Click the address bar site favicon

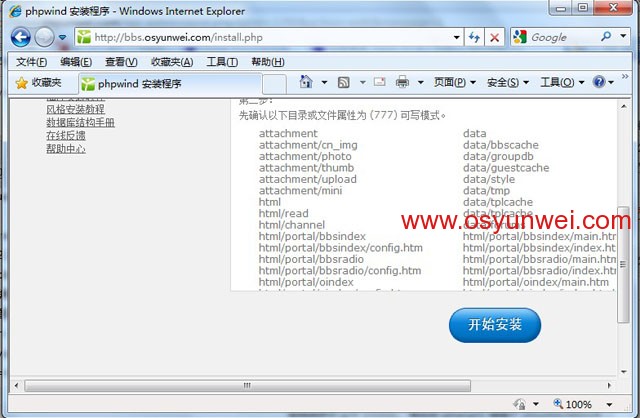point(84,37)
